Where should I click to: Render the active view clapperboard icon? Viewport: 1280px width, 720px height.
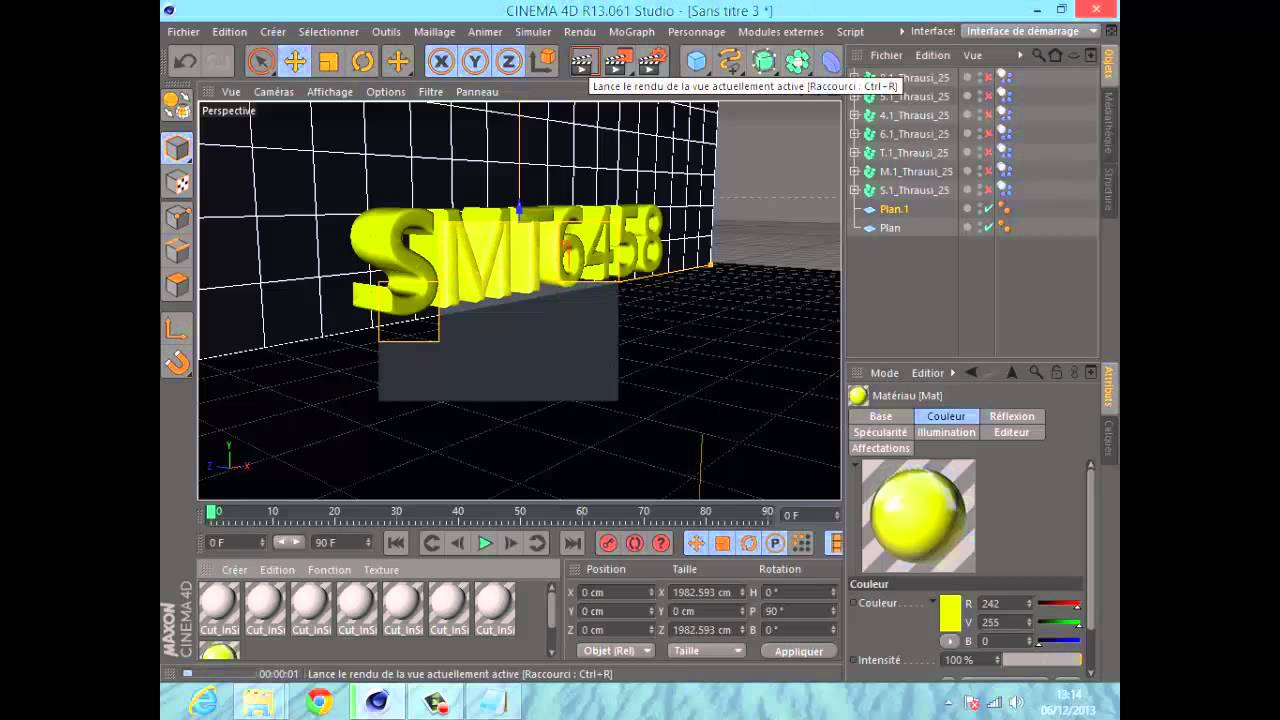coord(583,62)
